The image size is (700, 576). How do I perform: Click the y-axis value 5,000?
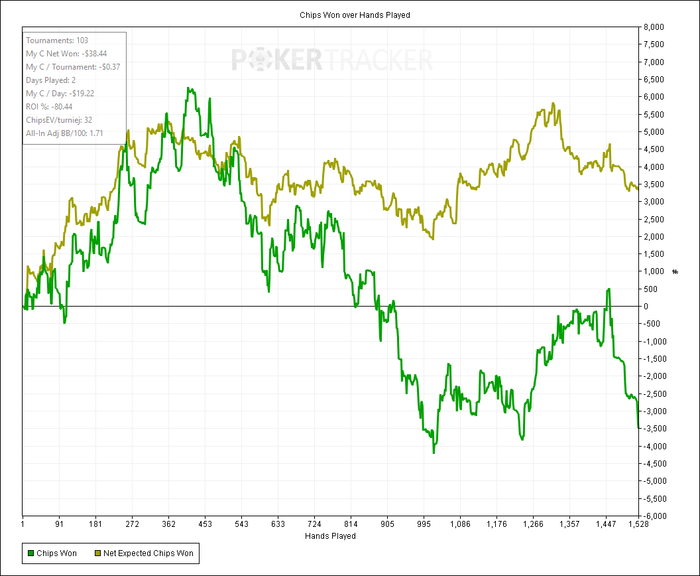(x=654, y=132)
